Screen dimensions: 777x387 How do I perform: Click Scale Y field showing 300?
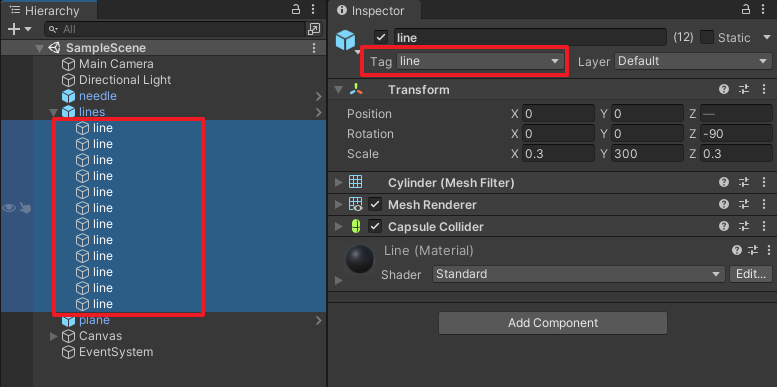click(647, 154)
